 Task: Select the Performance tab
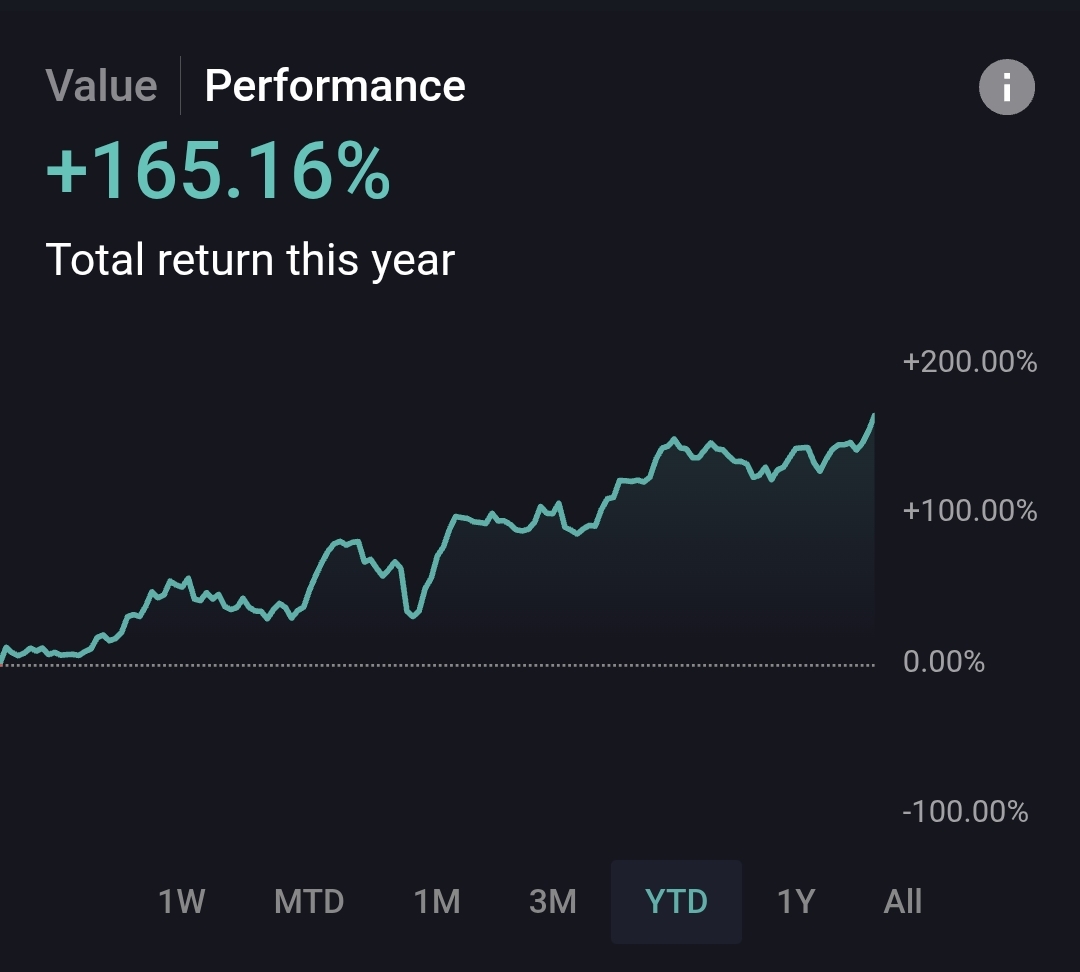point(335,86)
